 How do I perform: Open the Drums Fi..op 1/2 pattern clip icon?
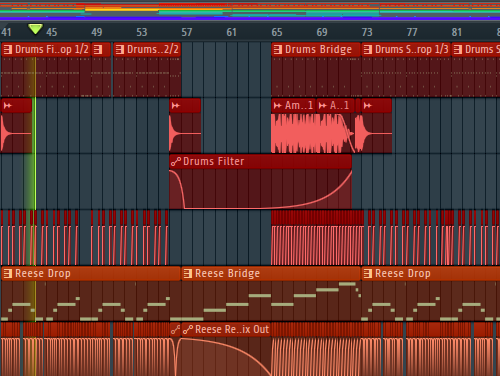pos(8,50)
